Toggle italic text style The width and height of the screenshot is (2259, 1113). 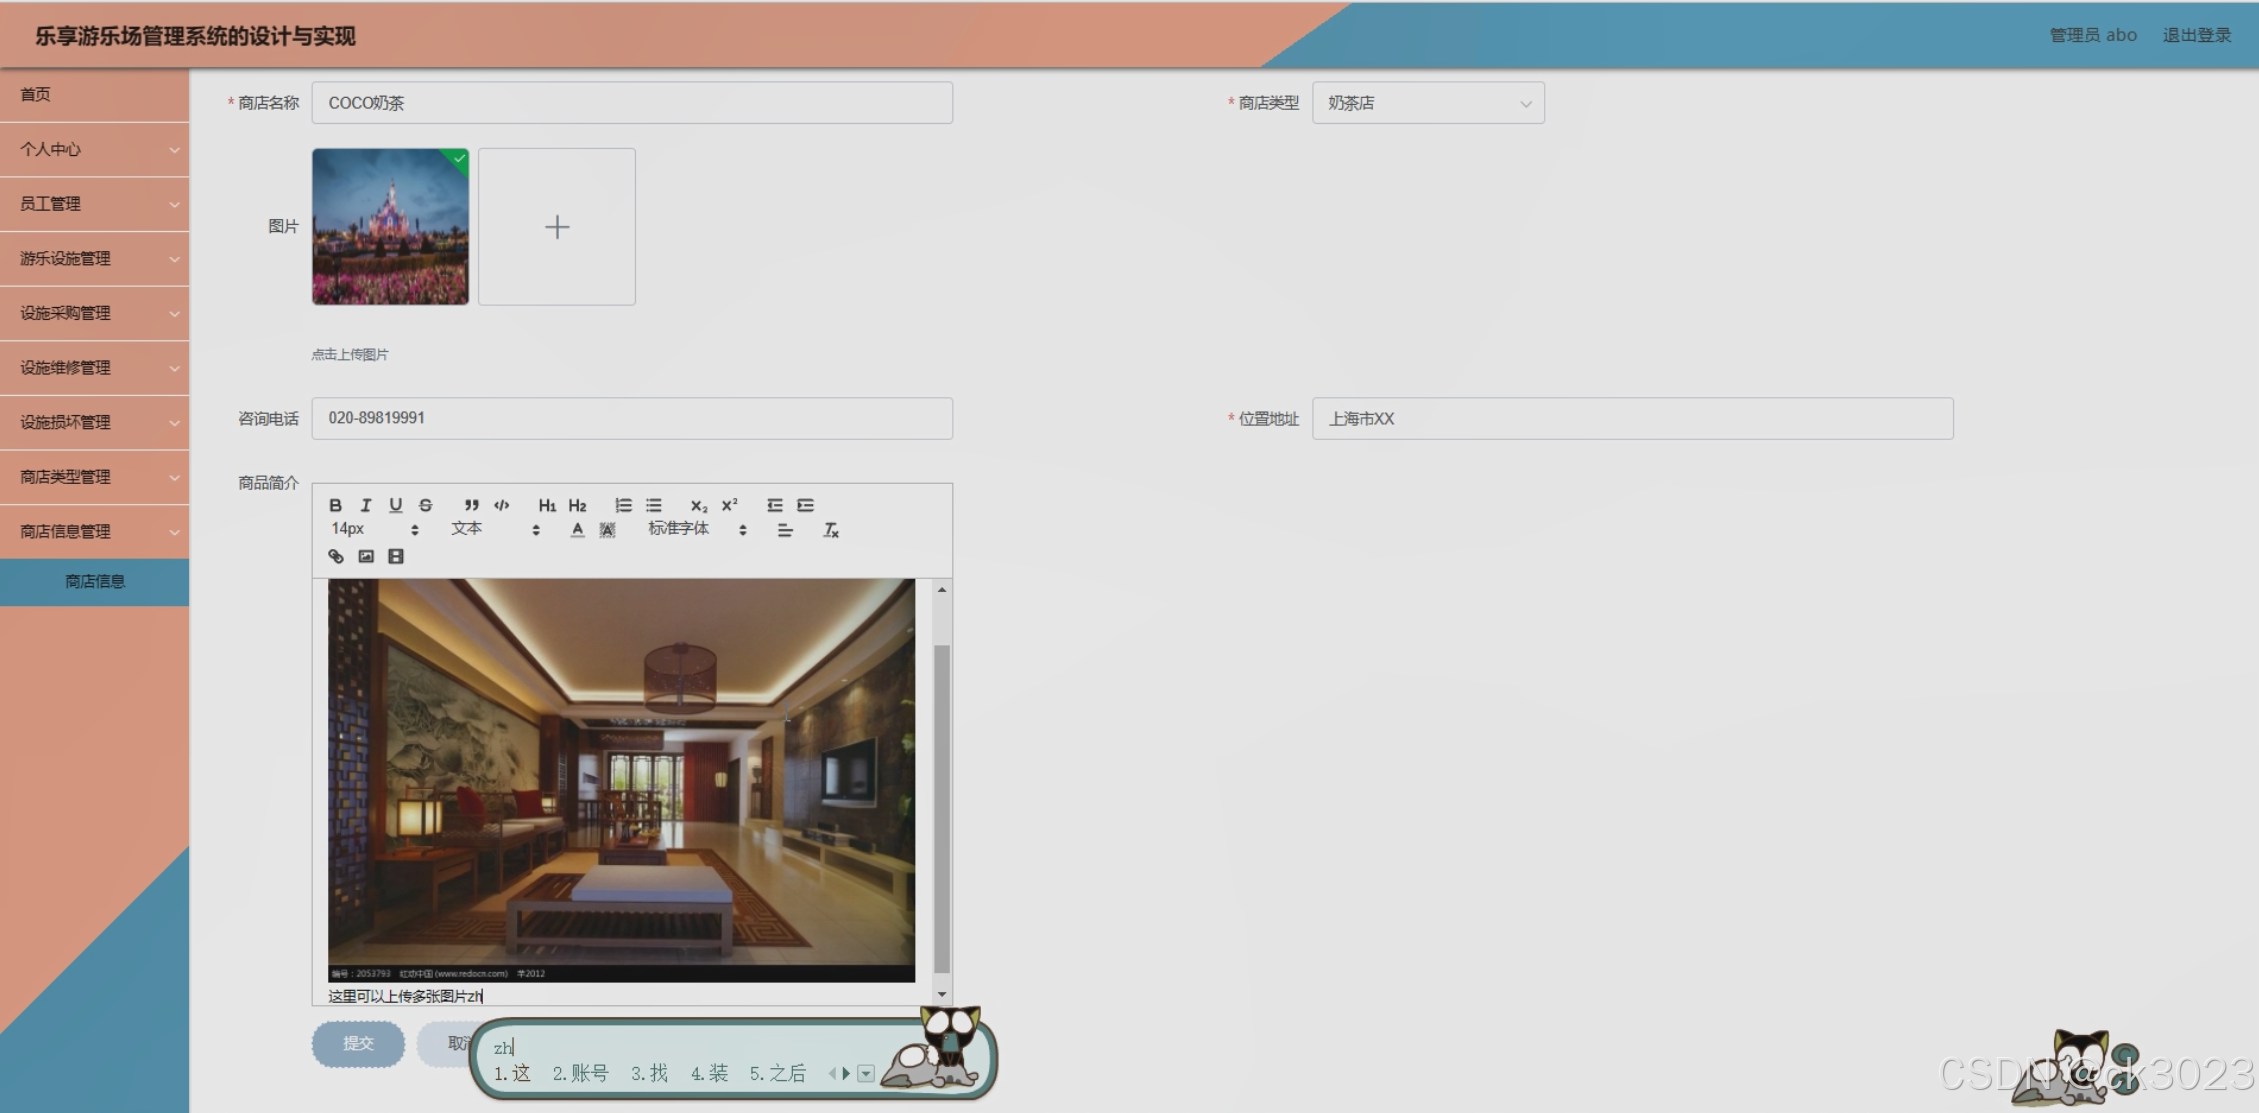tap(366, 505)
